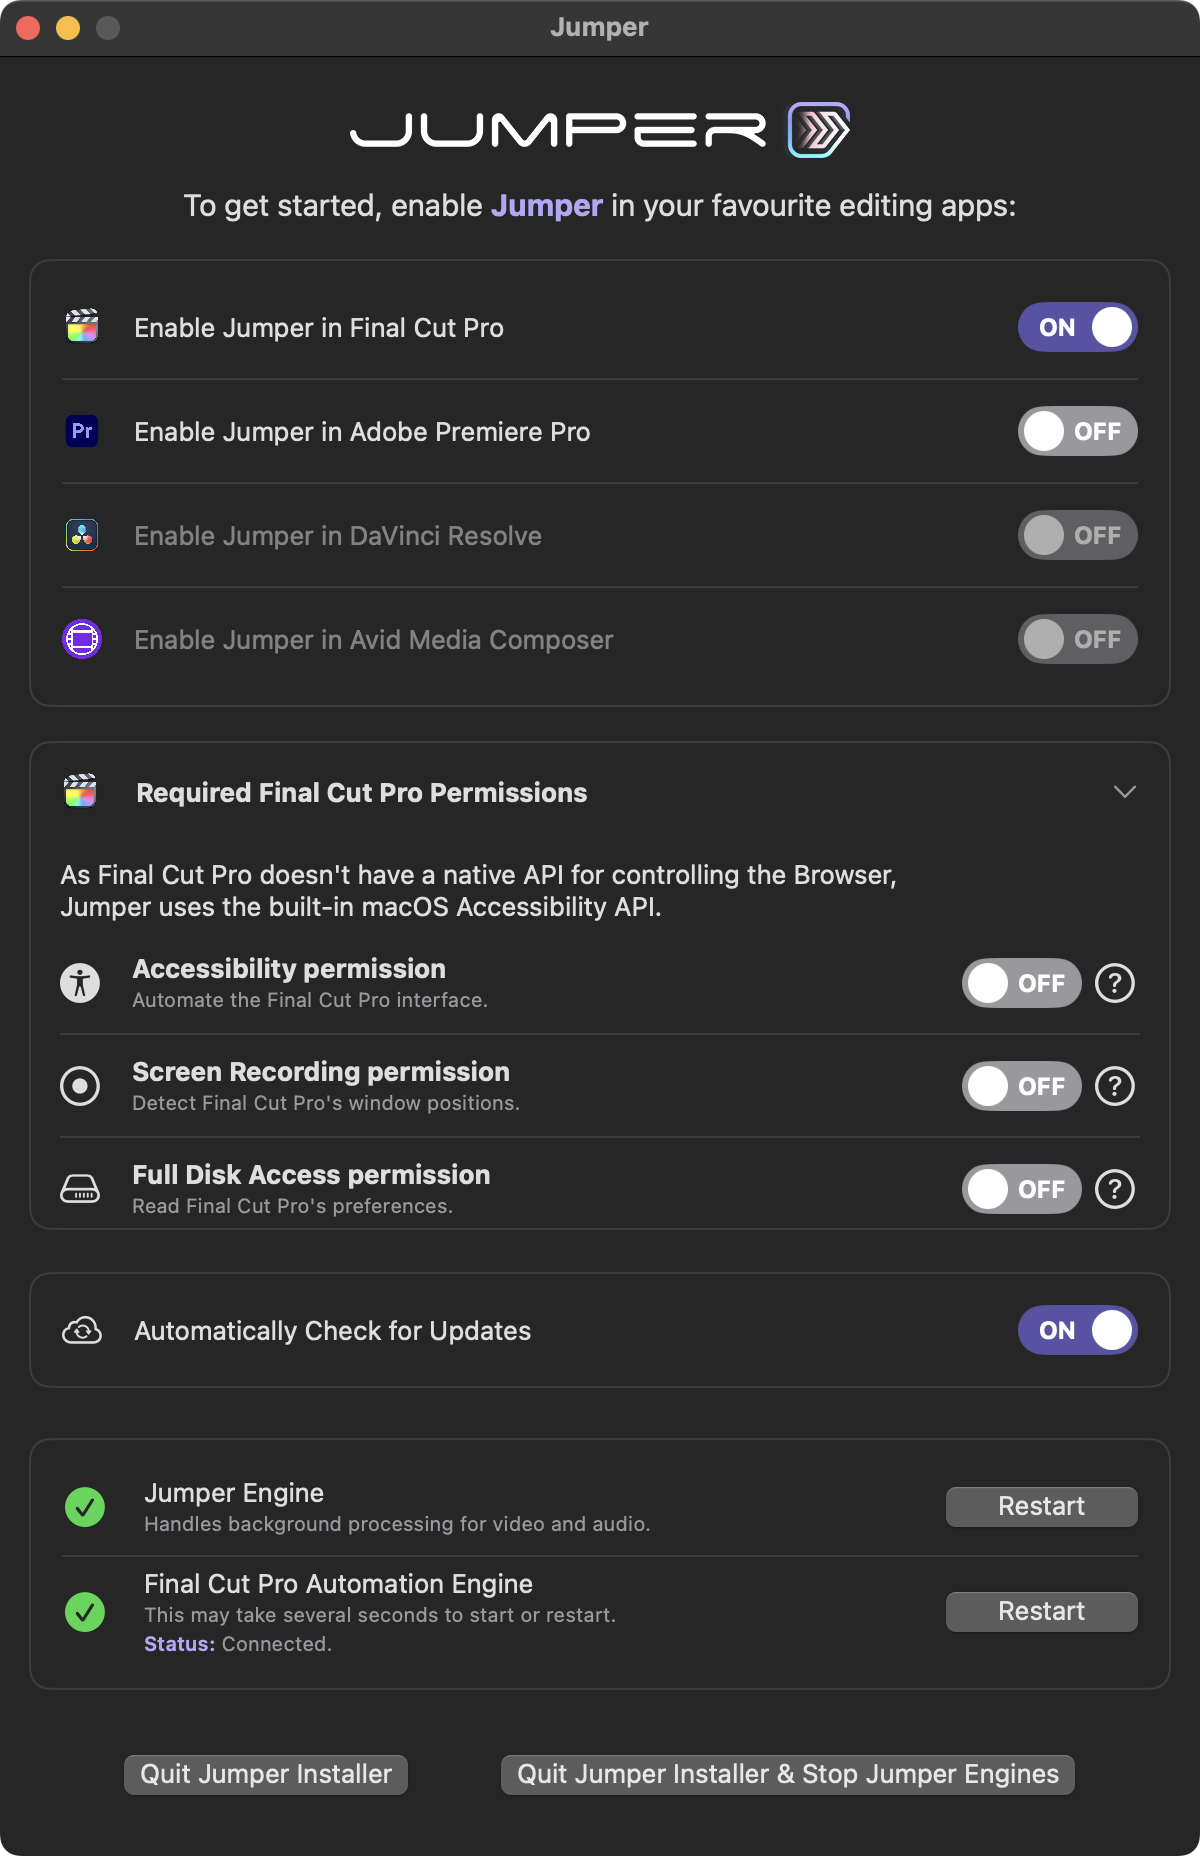
Task: Turn off Automatically Check for Updates
Action: click(x=1077, y=1330)
